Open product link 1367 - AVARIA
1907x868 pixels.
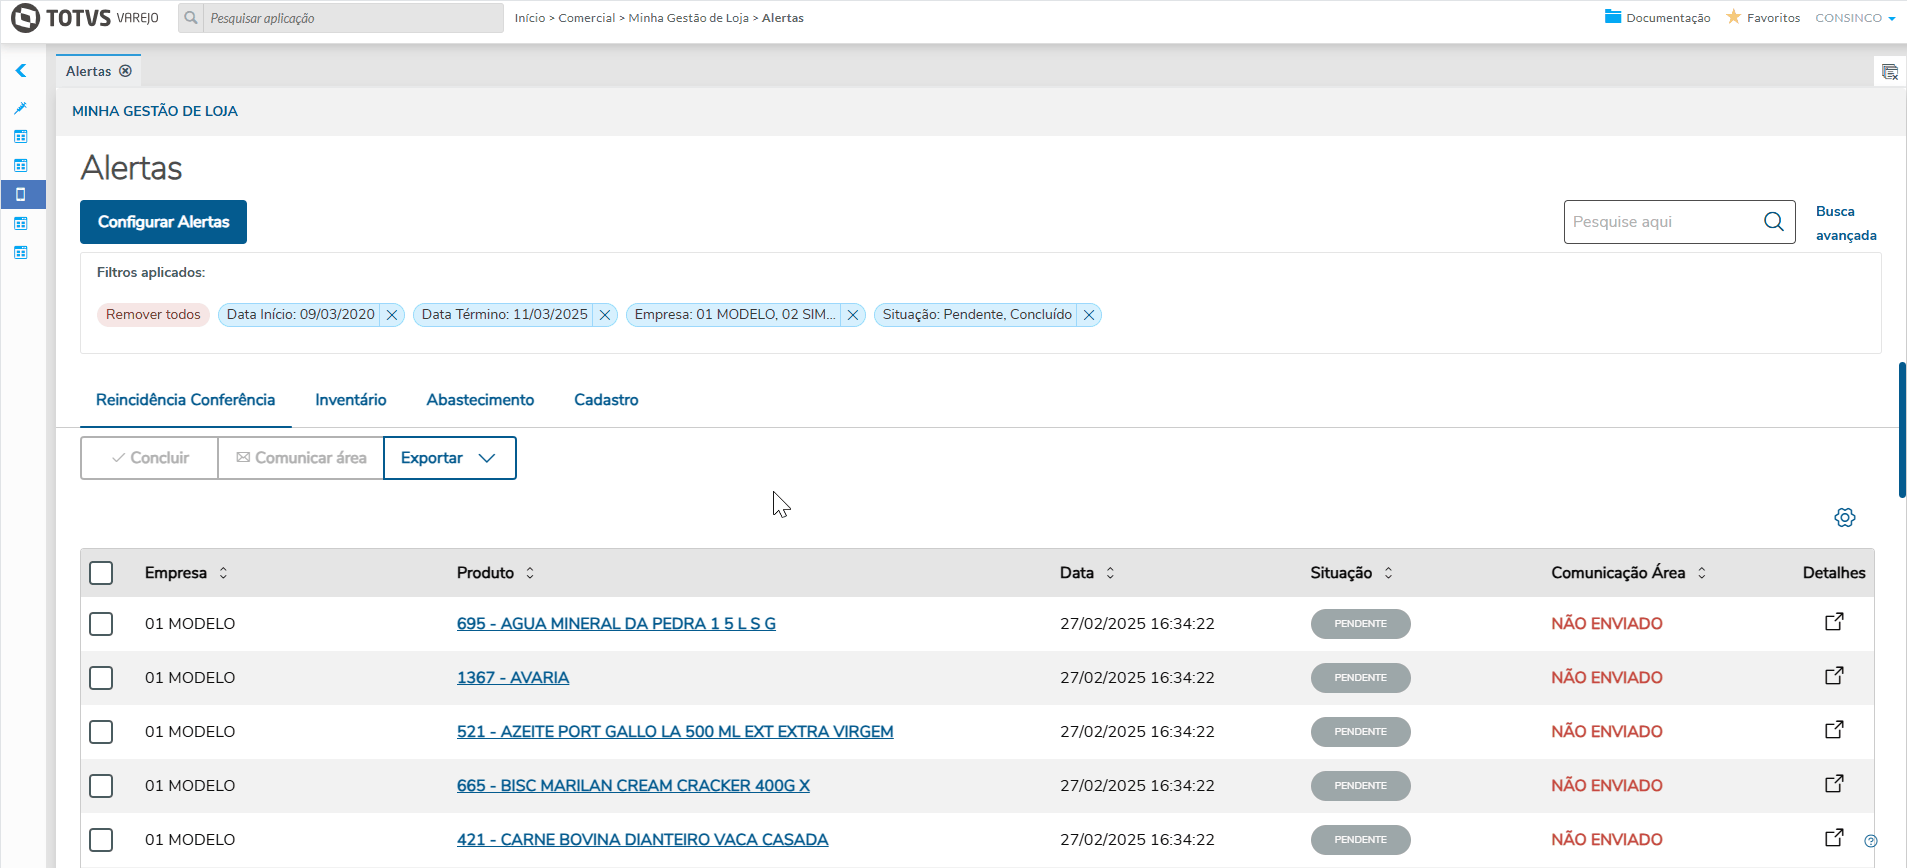[x=513, y=678]
